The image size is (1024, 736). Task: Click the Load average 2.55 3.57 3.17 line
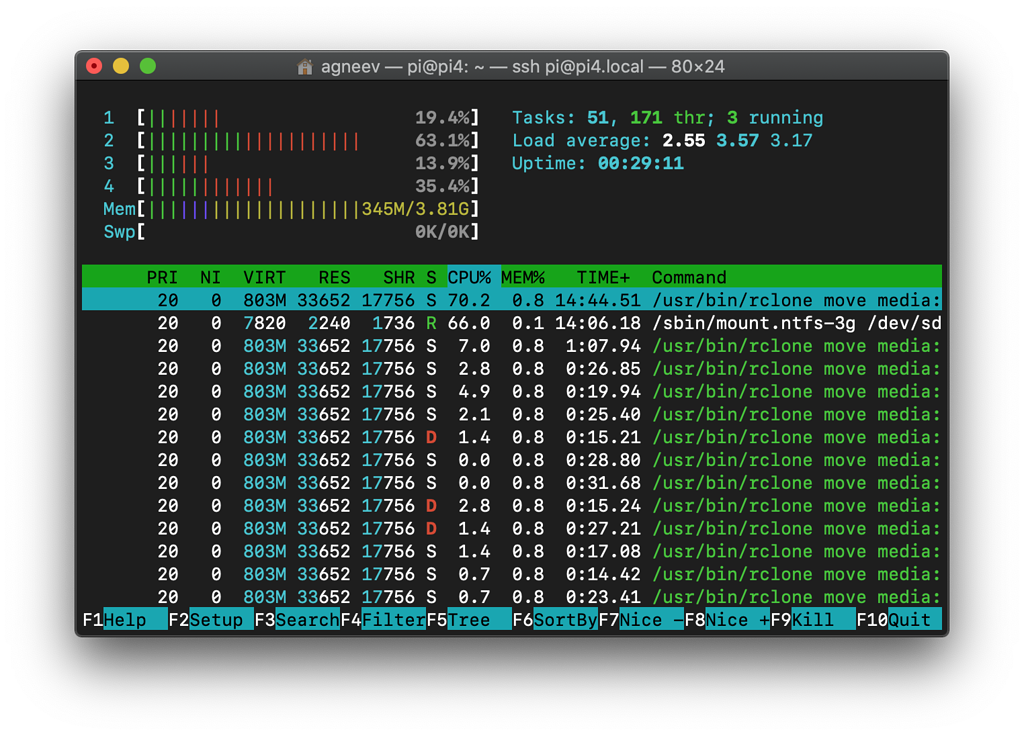click(x=662, y=141)
